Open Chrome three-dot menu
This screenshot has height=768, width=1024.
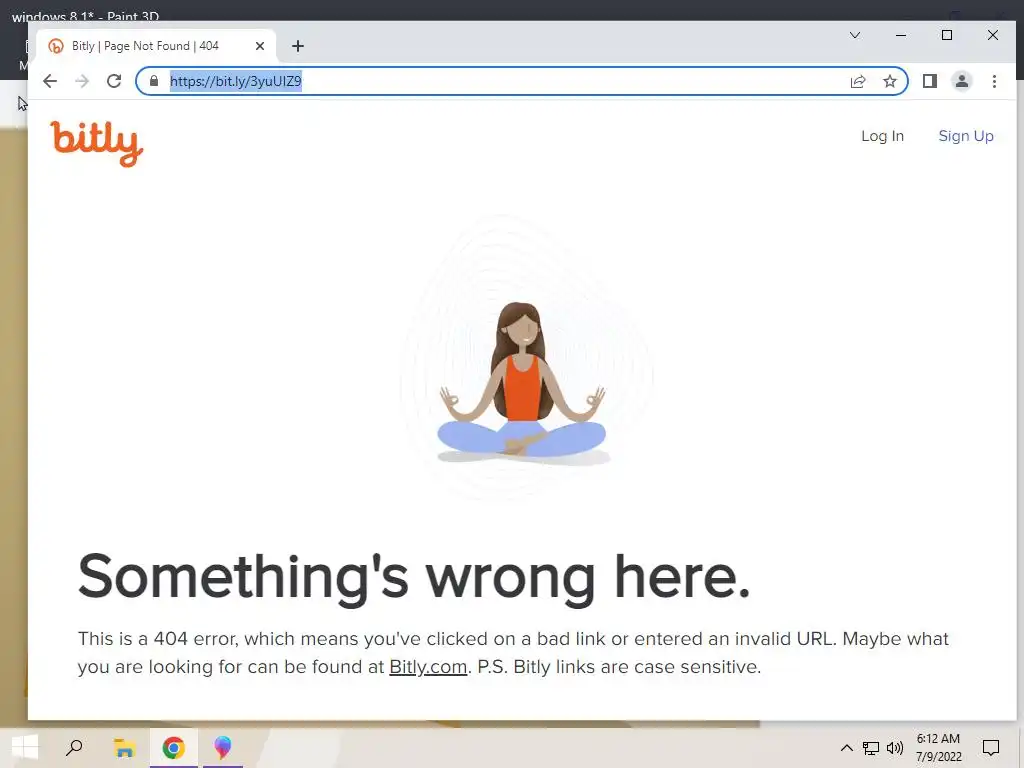(x=994, y=81)
